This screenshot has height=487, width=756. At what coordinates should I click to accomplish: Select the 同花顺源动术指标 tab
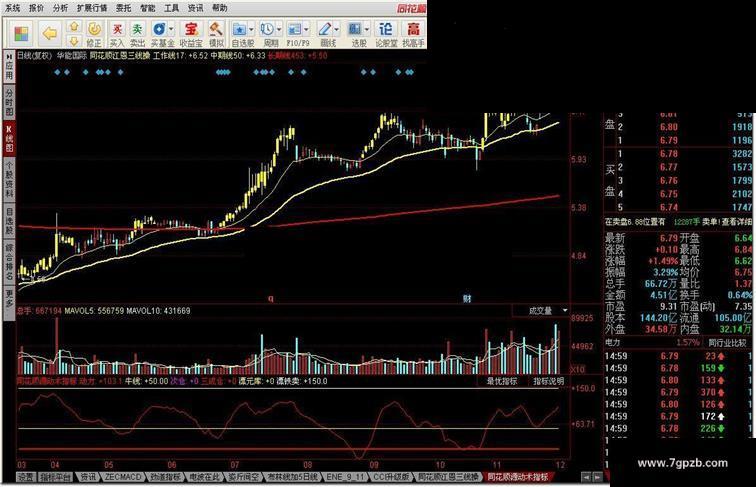pyautogui.click(x=518, y=477)
